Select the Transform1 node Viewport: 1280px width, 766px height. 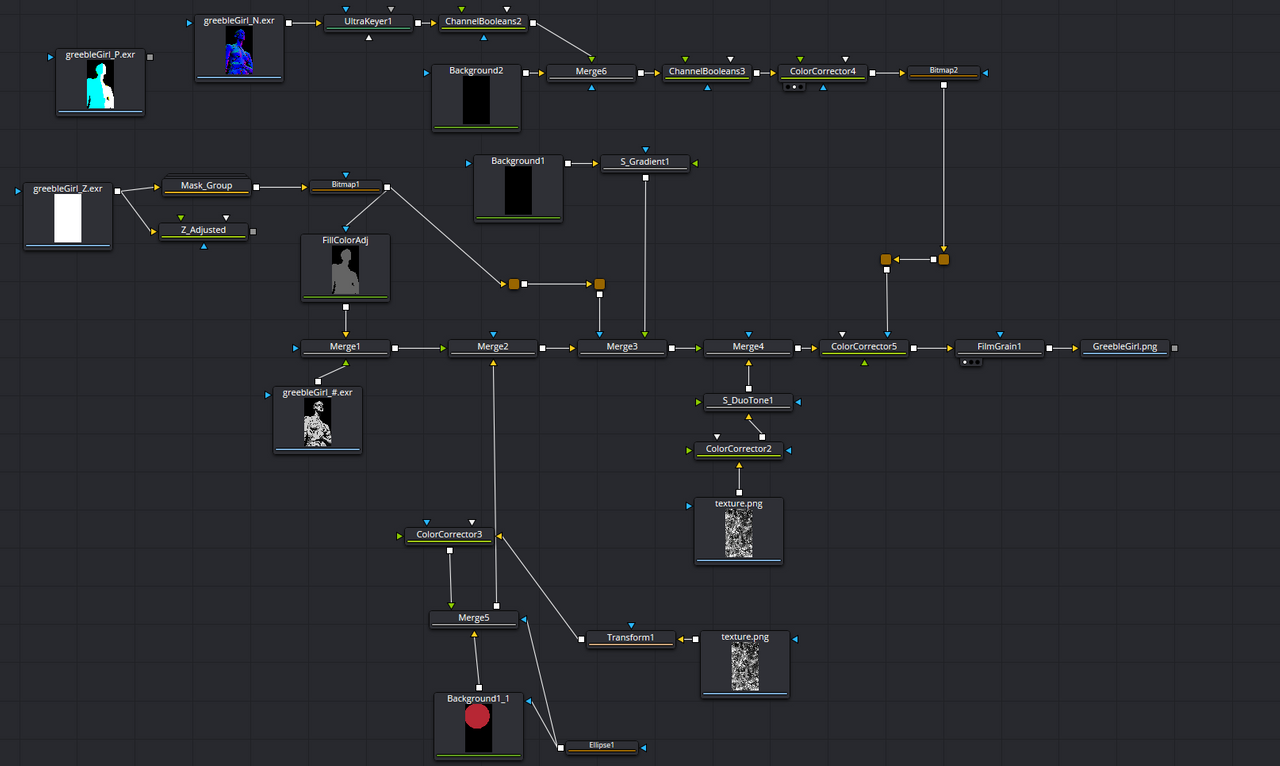coord(630,638)
